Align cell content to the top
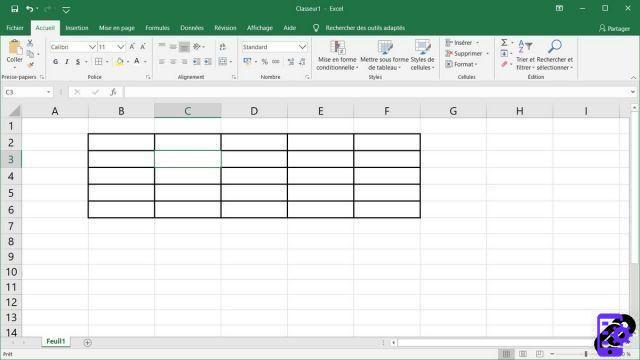 pos(162,47)
